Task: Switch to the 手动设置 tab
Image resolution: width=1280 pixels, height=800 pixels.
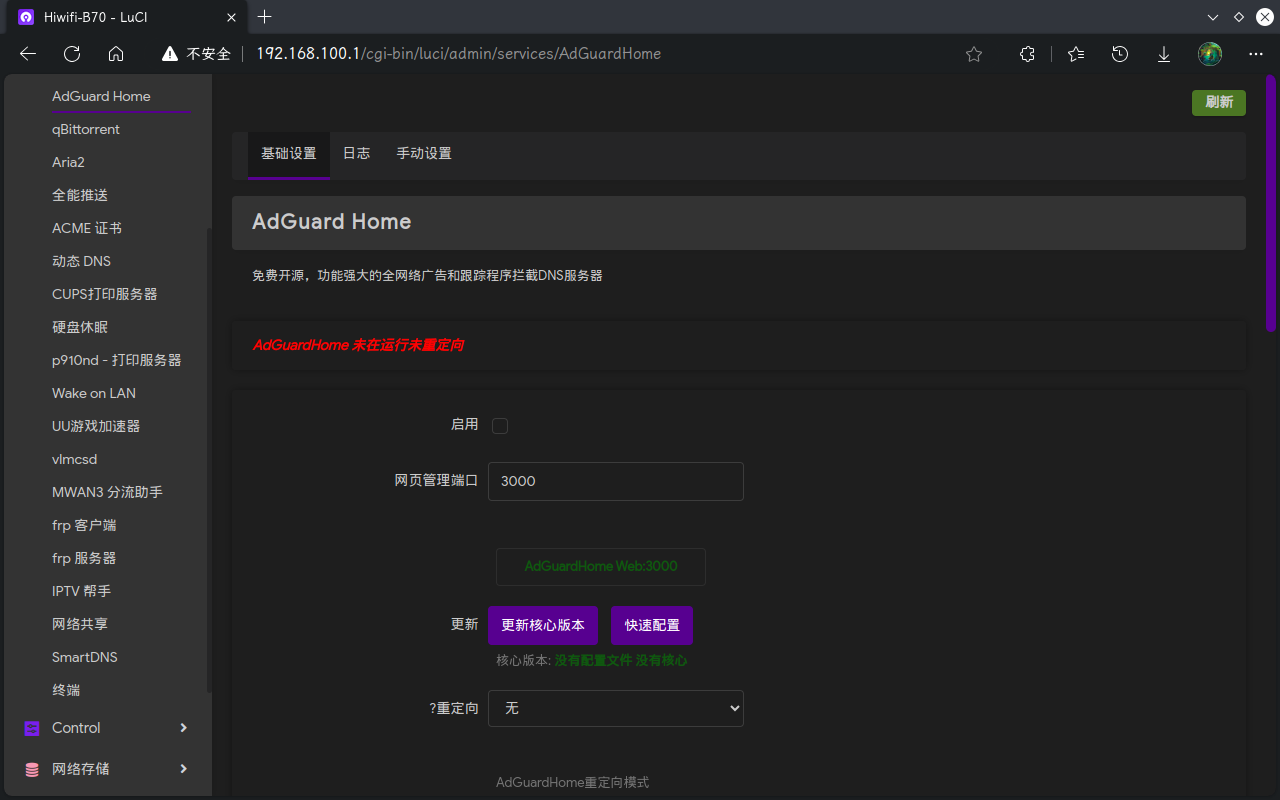Action: pyautogui.click(x=424, y=154)
